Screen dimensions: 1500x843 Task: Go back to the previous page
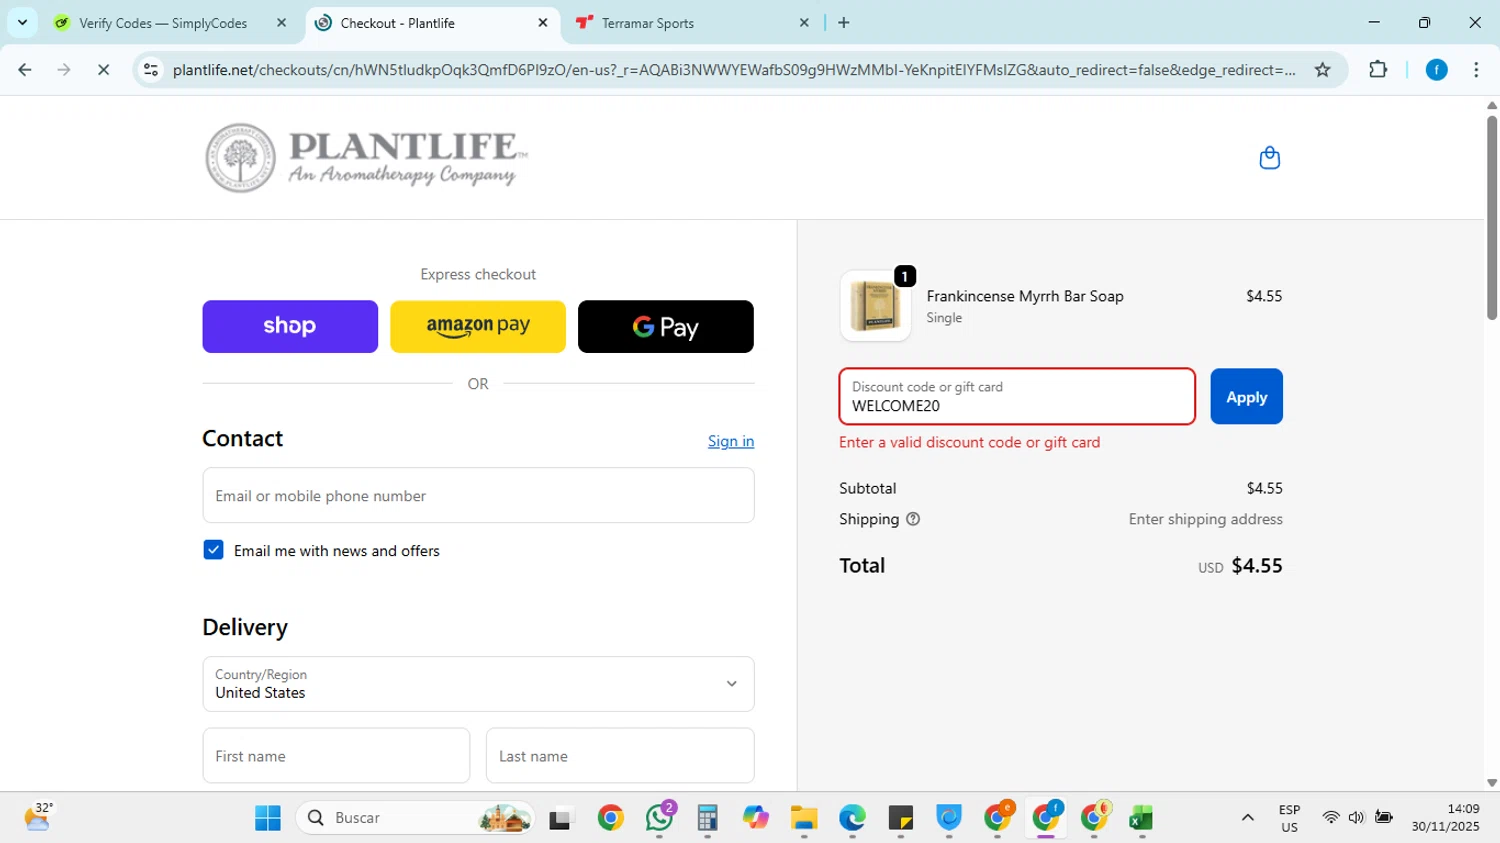pyautogui.click(x=25, y=70)
